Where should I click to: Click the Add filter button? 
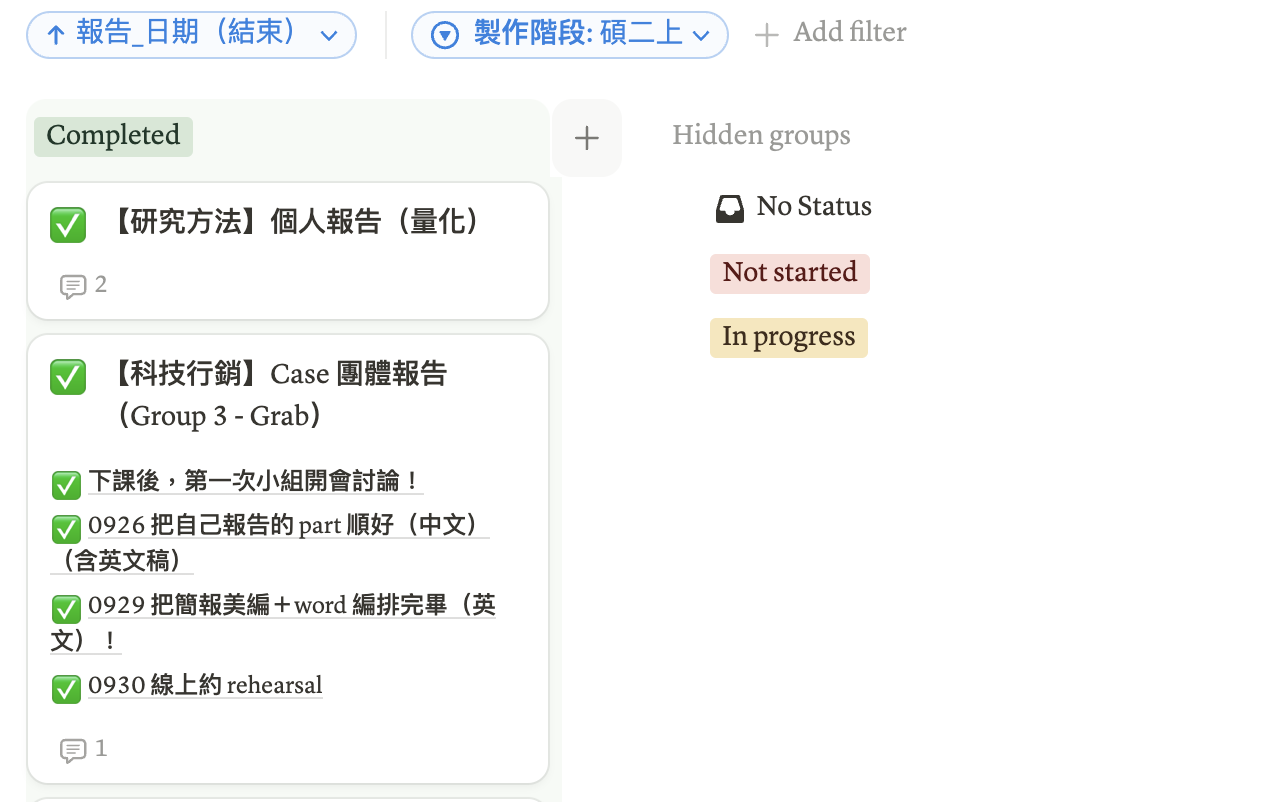(848, 33)
